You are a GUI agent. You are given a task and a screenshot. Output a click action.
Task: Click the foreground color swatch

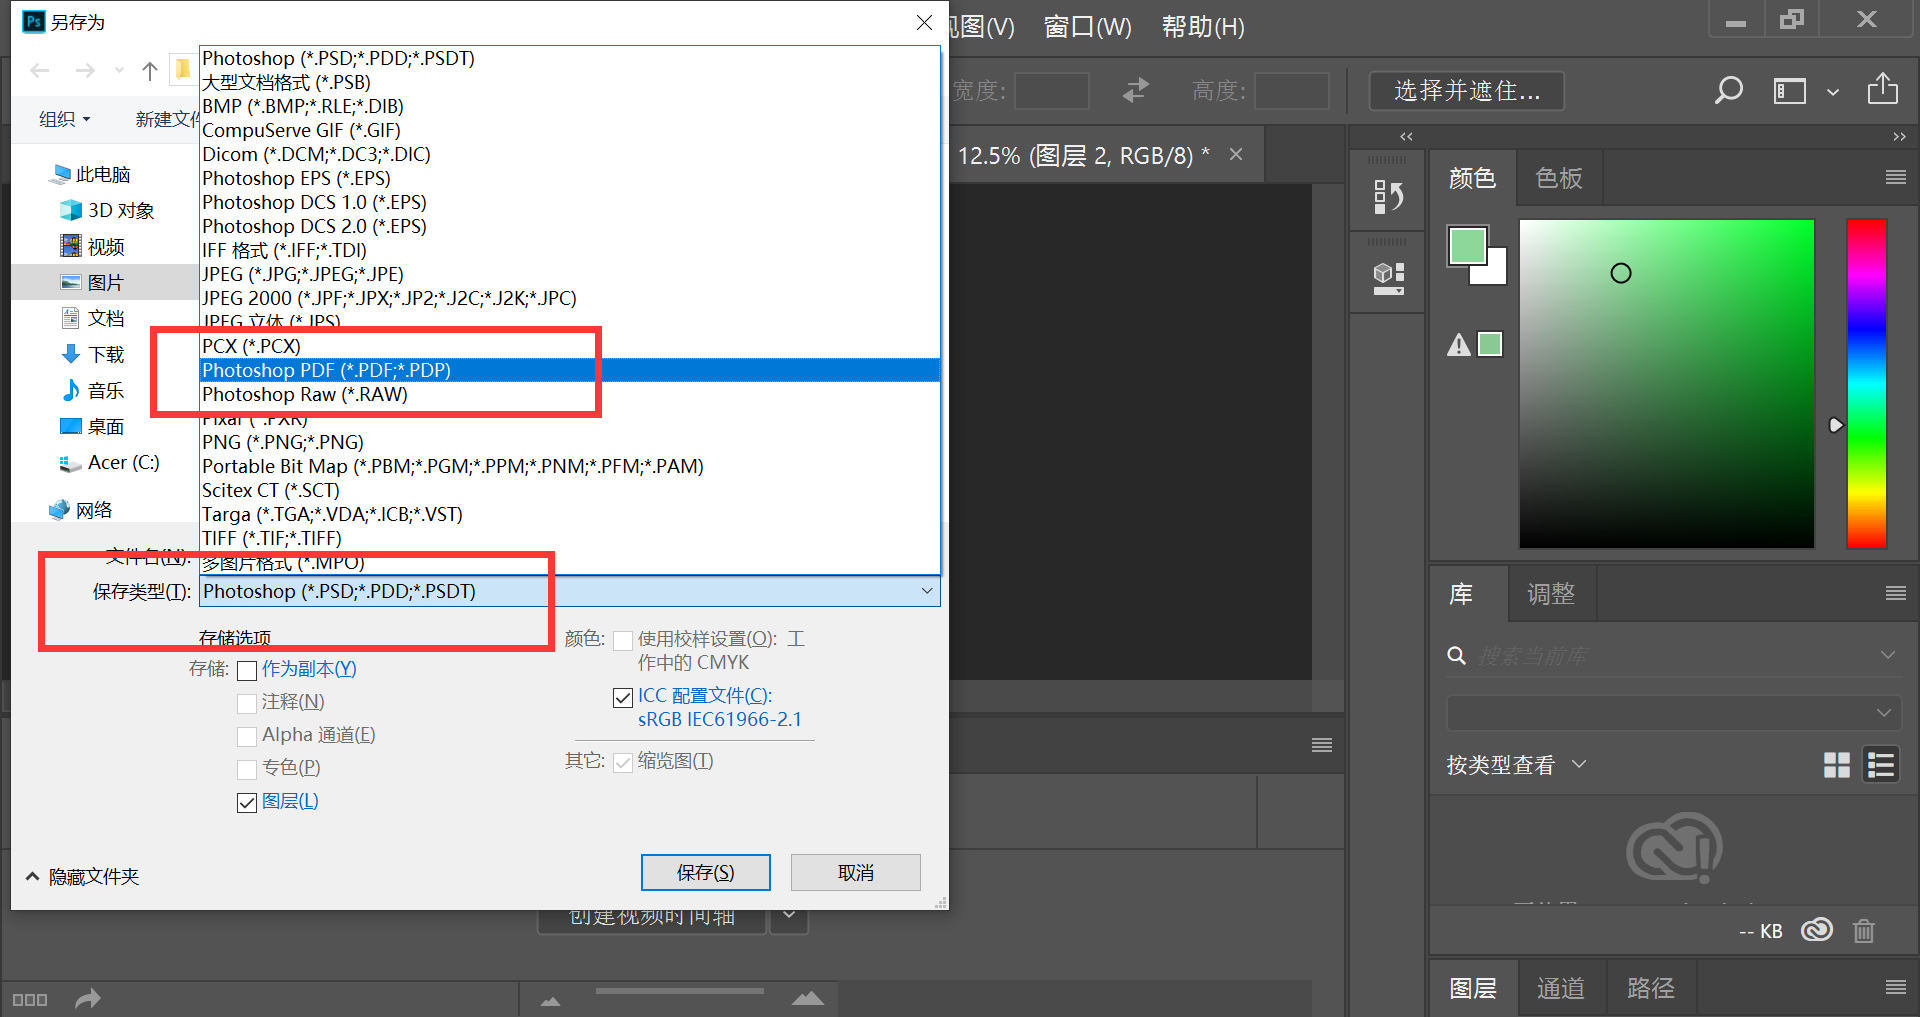1467,246
